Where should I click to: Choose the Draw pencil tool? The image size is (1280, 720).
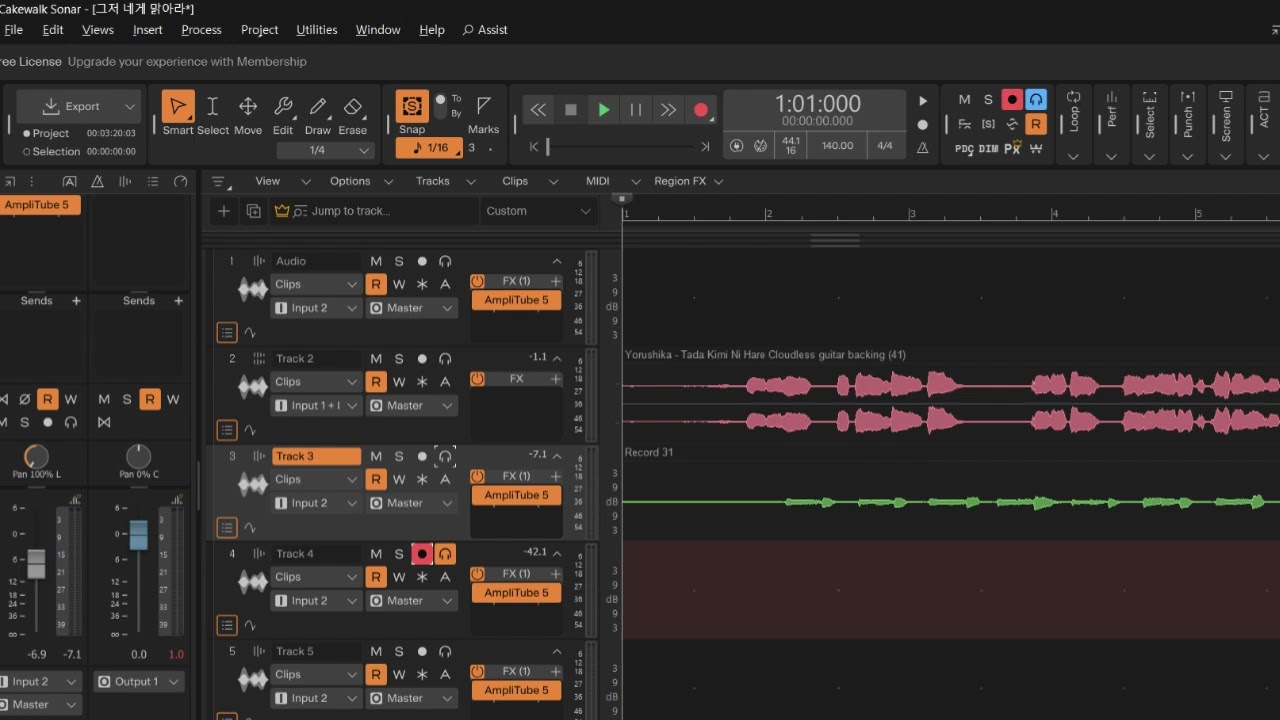(318, 107)
